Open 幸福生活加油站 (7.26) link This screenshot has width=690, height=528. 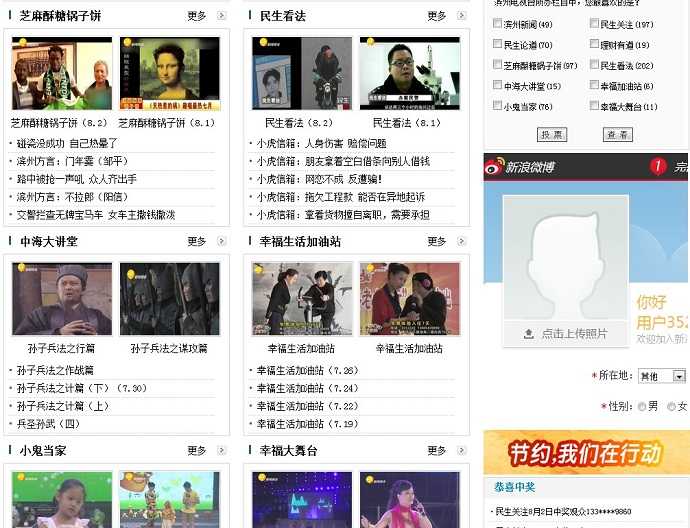[x=308, y=370]
